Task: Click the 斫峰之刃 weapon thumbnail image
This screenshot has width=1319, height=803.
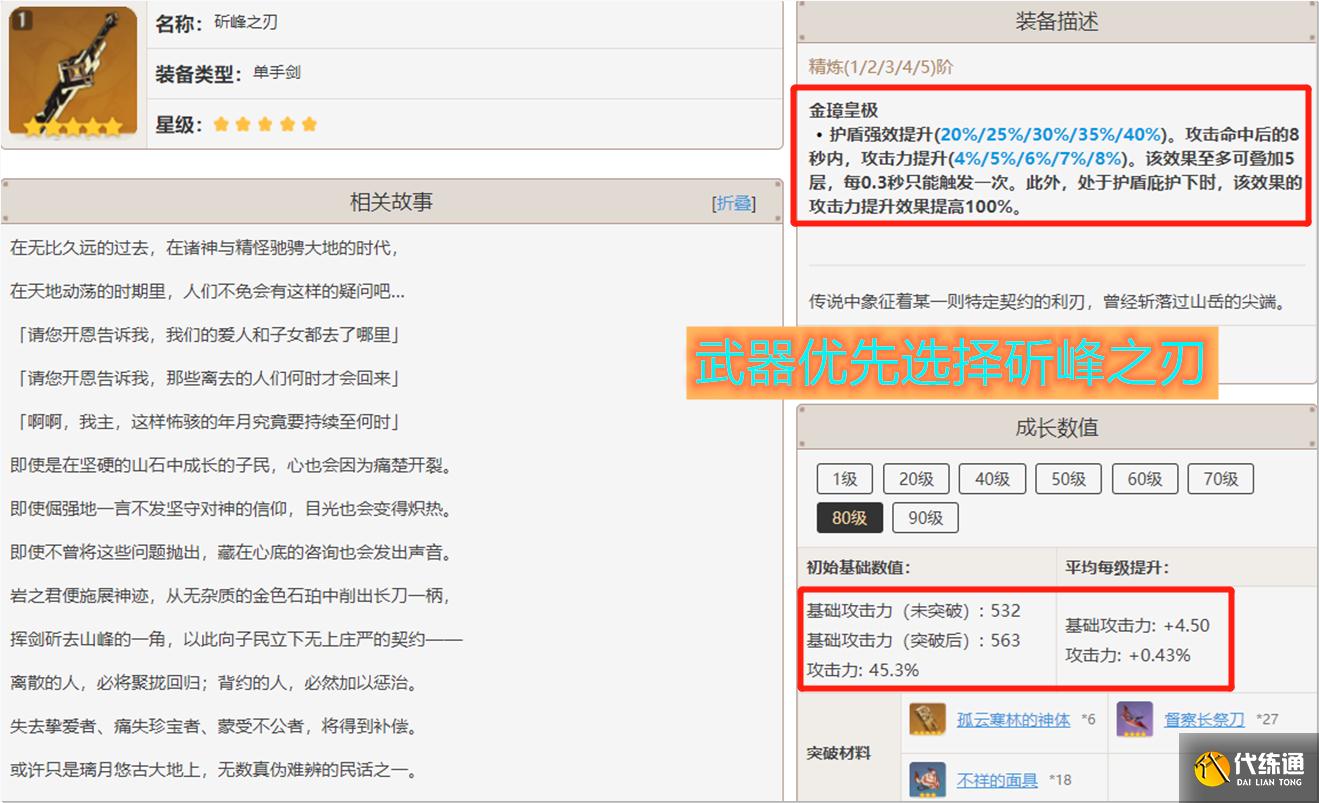Action: [x=73, y=73]
